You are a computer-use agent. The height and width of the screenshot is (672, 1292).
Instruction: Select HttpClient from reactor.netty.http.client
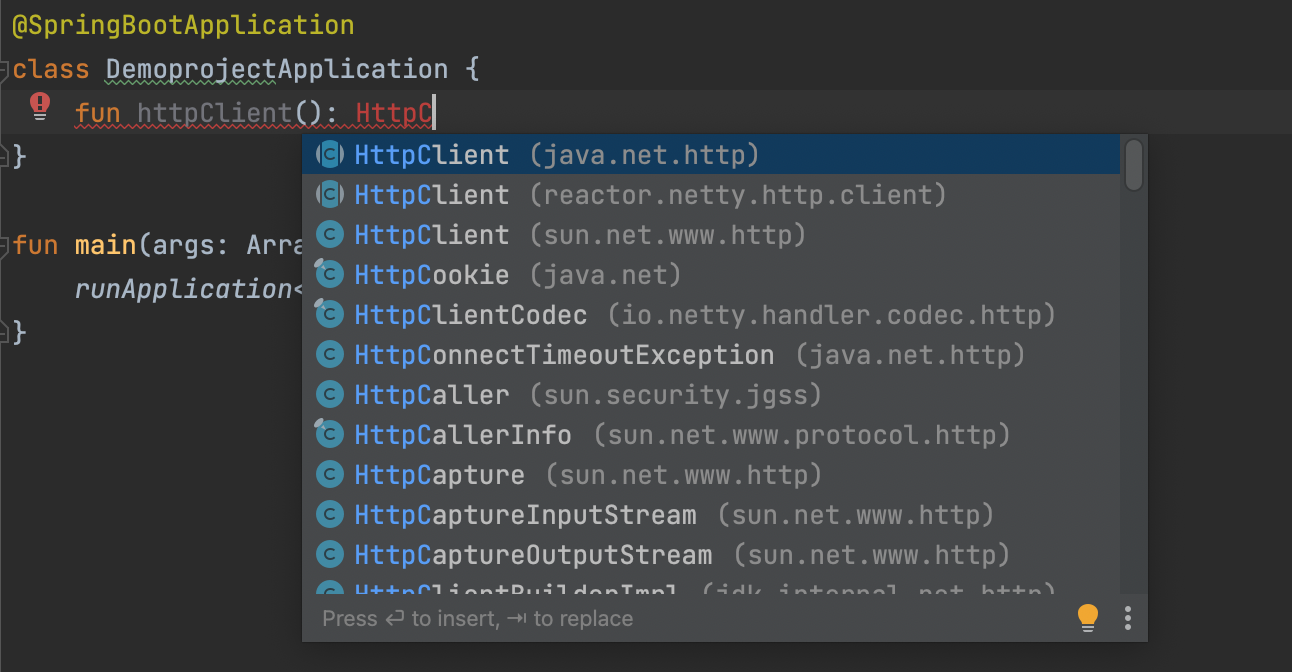711,195
